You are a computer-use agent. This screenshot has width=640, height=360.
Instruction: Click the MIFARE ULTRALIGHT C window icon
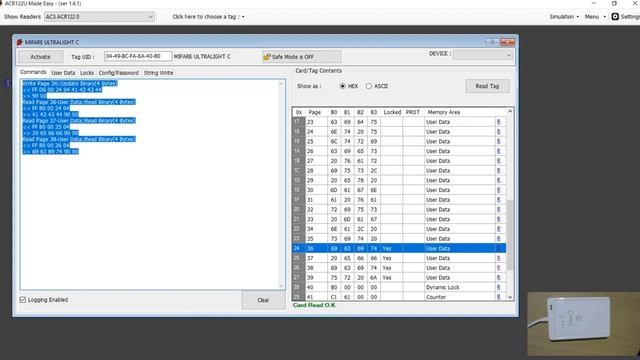coord(19,42)
